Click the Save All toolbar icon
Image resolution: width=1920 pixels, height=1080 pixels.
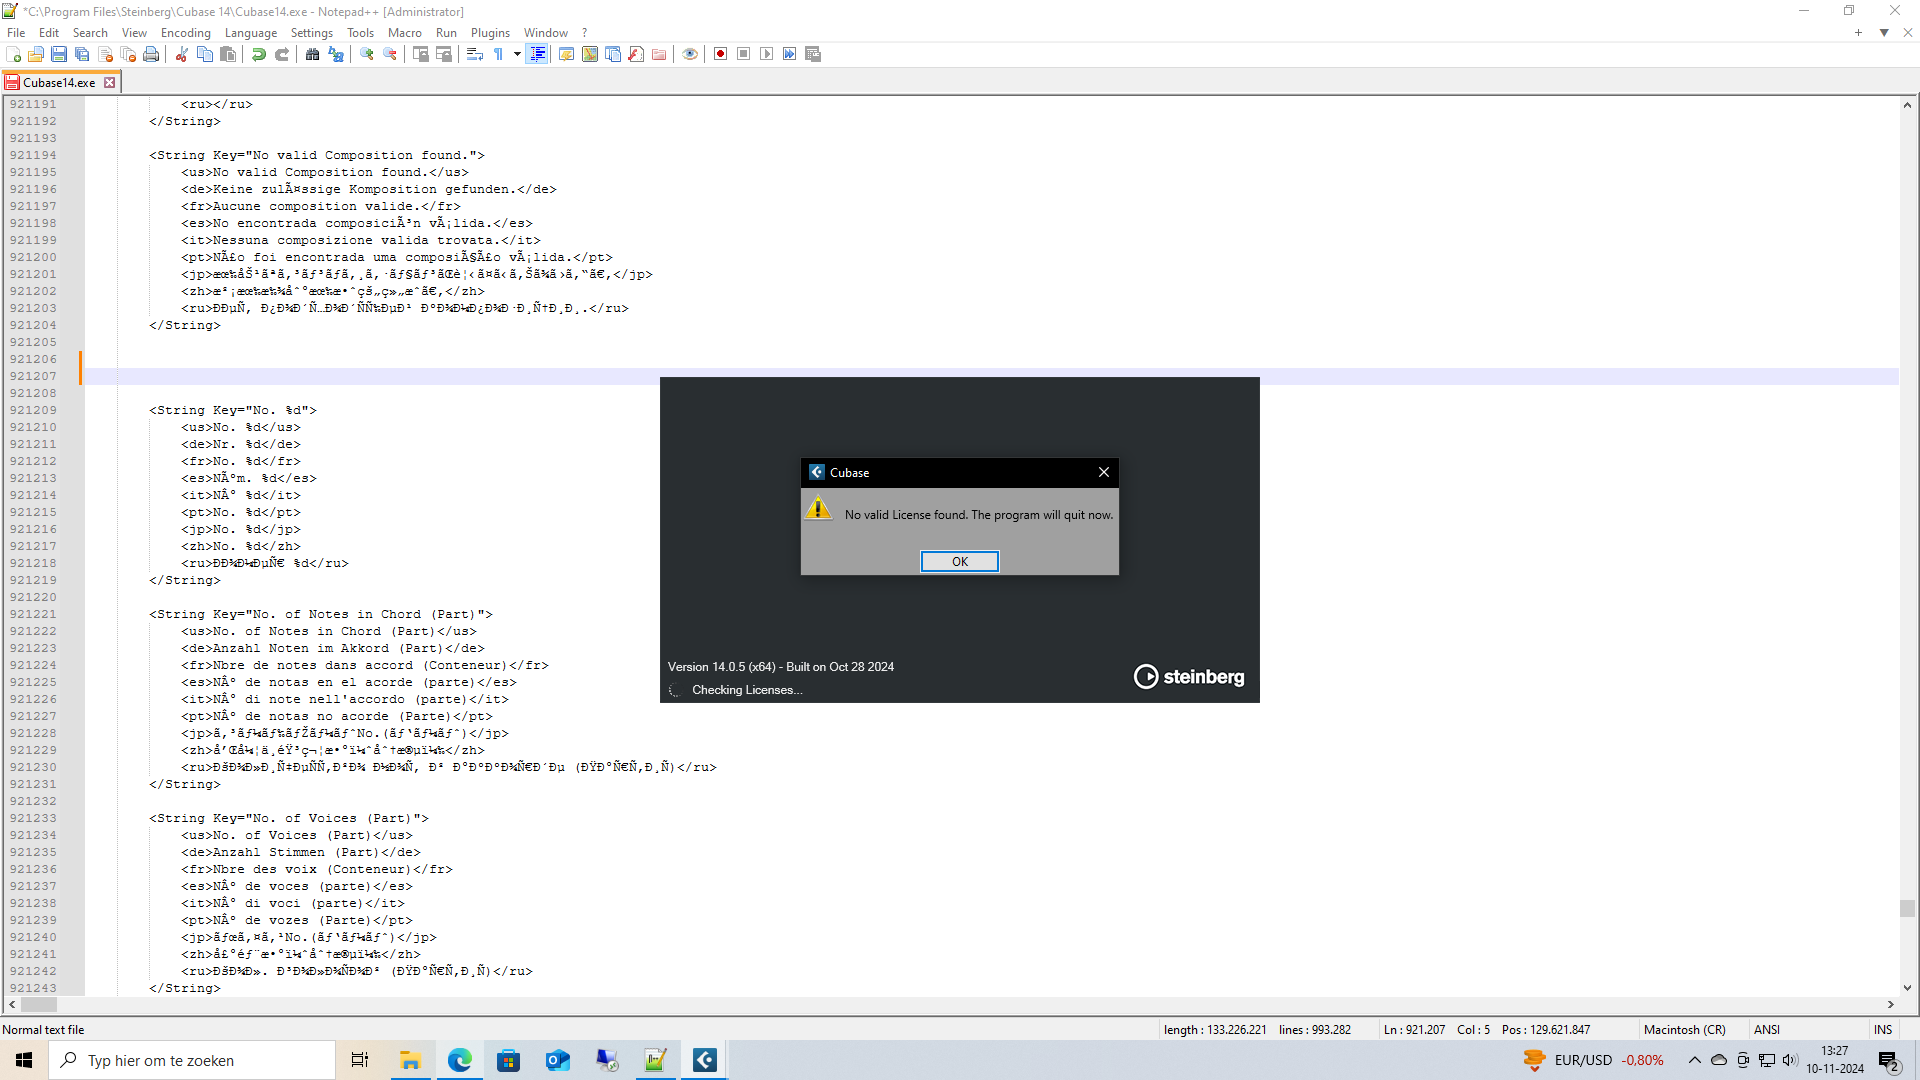(x=82, y=54)
